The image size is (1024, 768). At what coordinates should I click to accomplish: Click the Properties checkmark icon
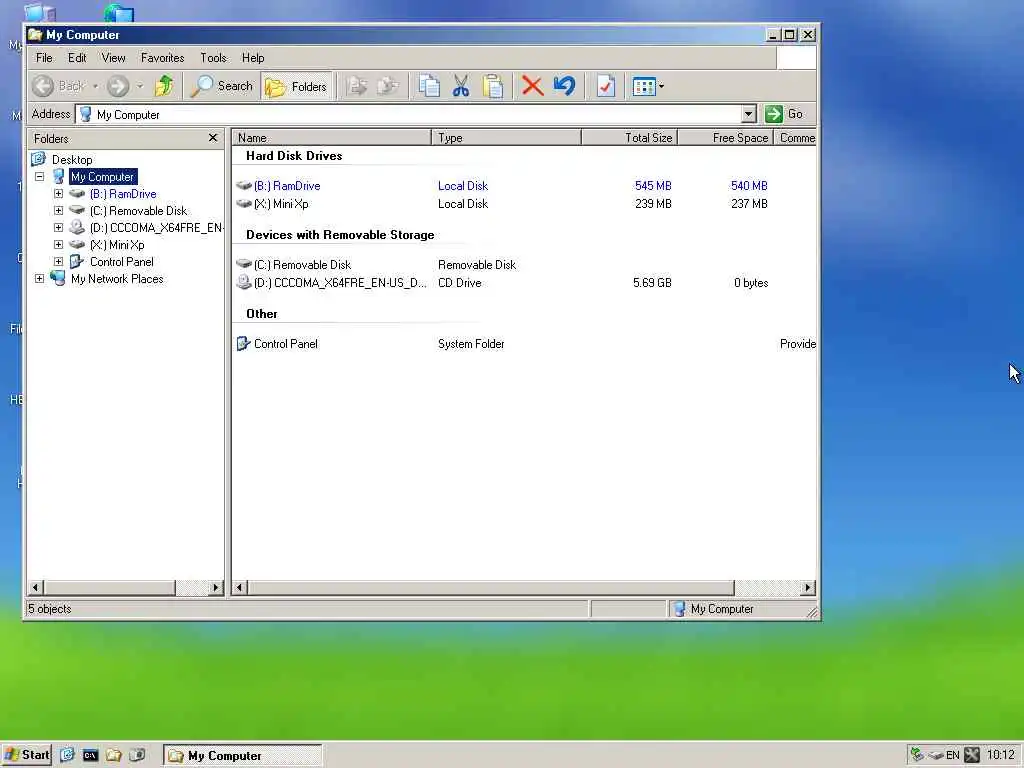point(606,86)
